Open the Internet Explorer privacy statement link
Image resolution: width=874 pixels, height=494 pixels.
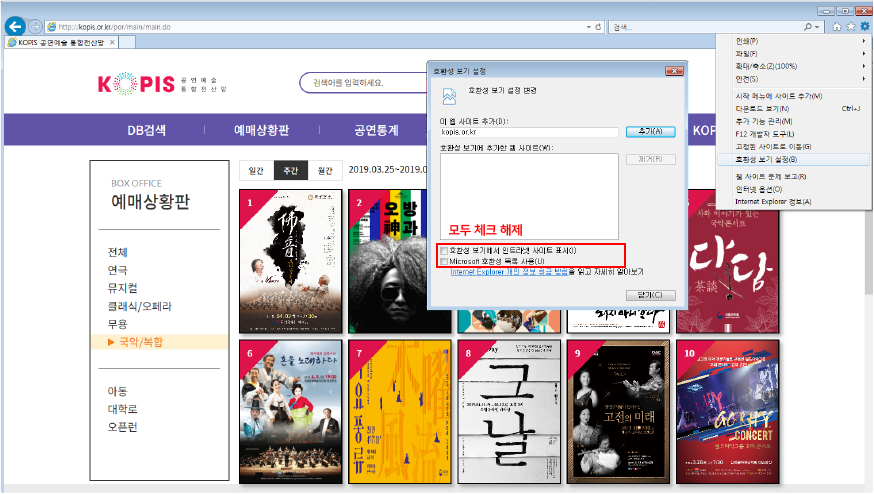point(509,272)
